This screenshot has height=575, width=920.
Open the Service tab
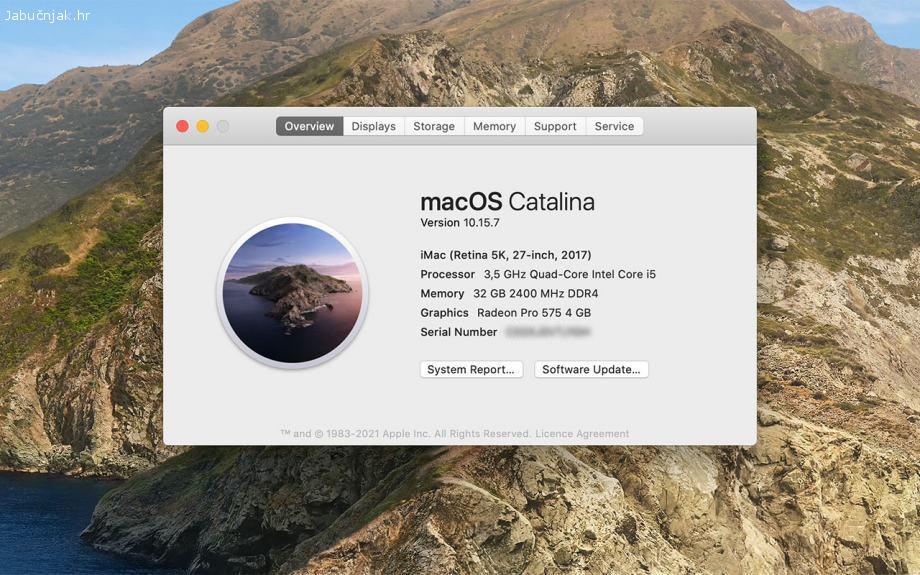(614, 126)
